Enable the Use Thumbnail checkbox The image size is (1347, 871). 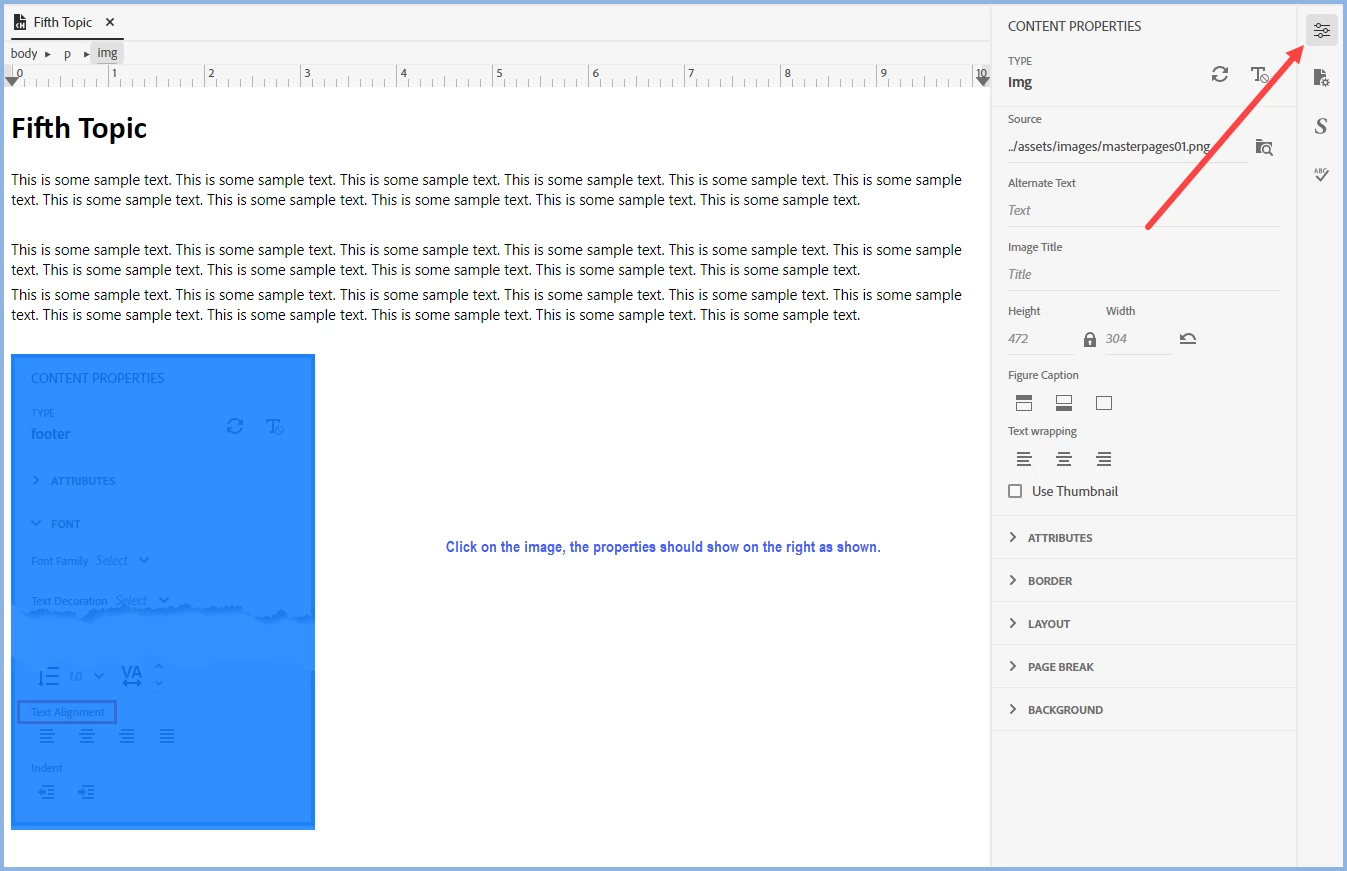(x=1015, y=491)
